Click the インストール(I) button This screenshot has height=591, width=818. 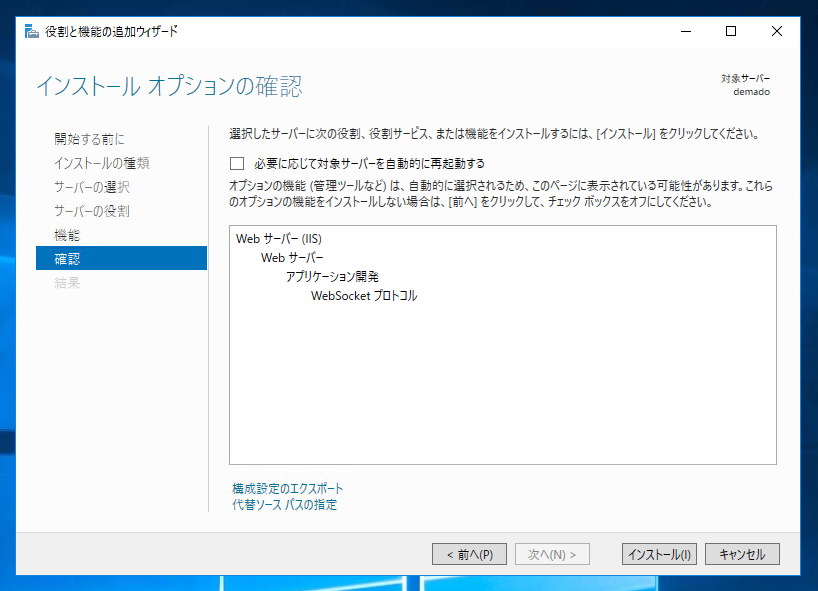coord(659,554)
